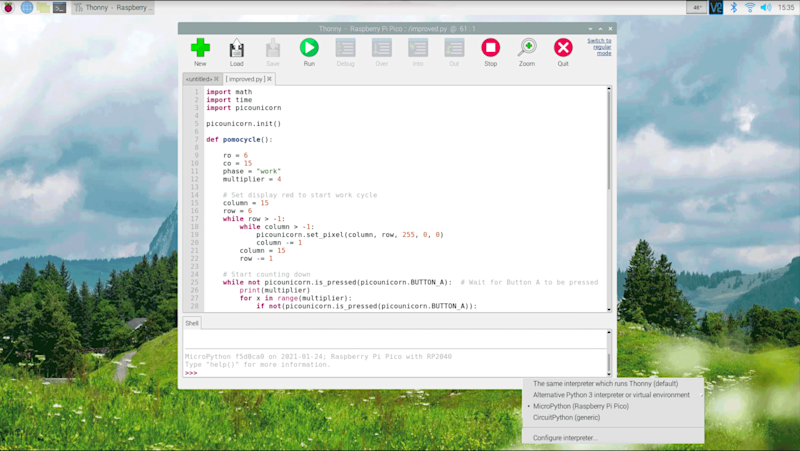
Task: Start the Debug tool
Action: (x=345, y=48)
